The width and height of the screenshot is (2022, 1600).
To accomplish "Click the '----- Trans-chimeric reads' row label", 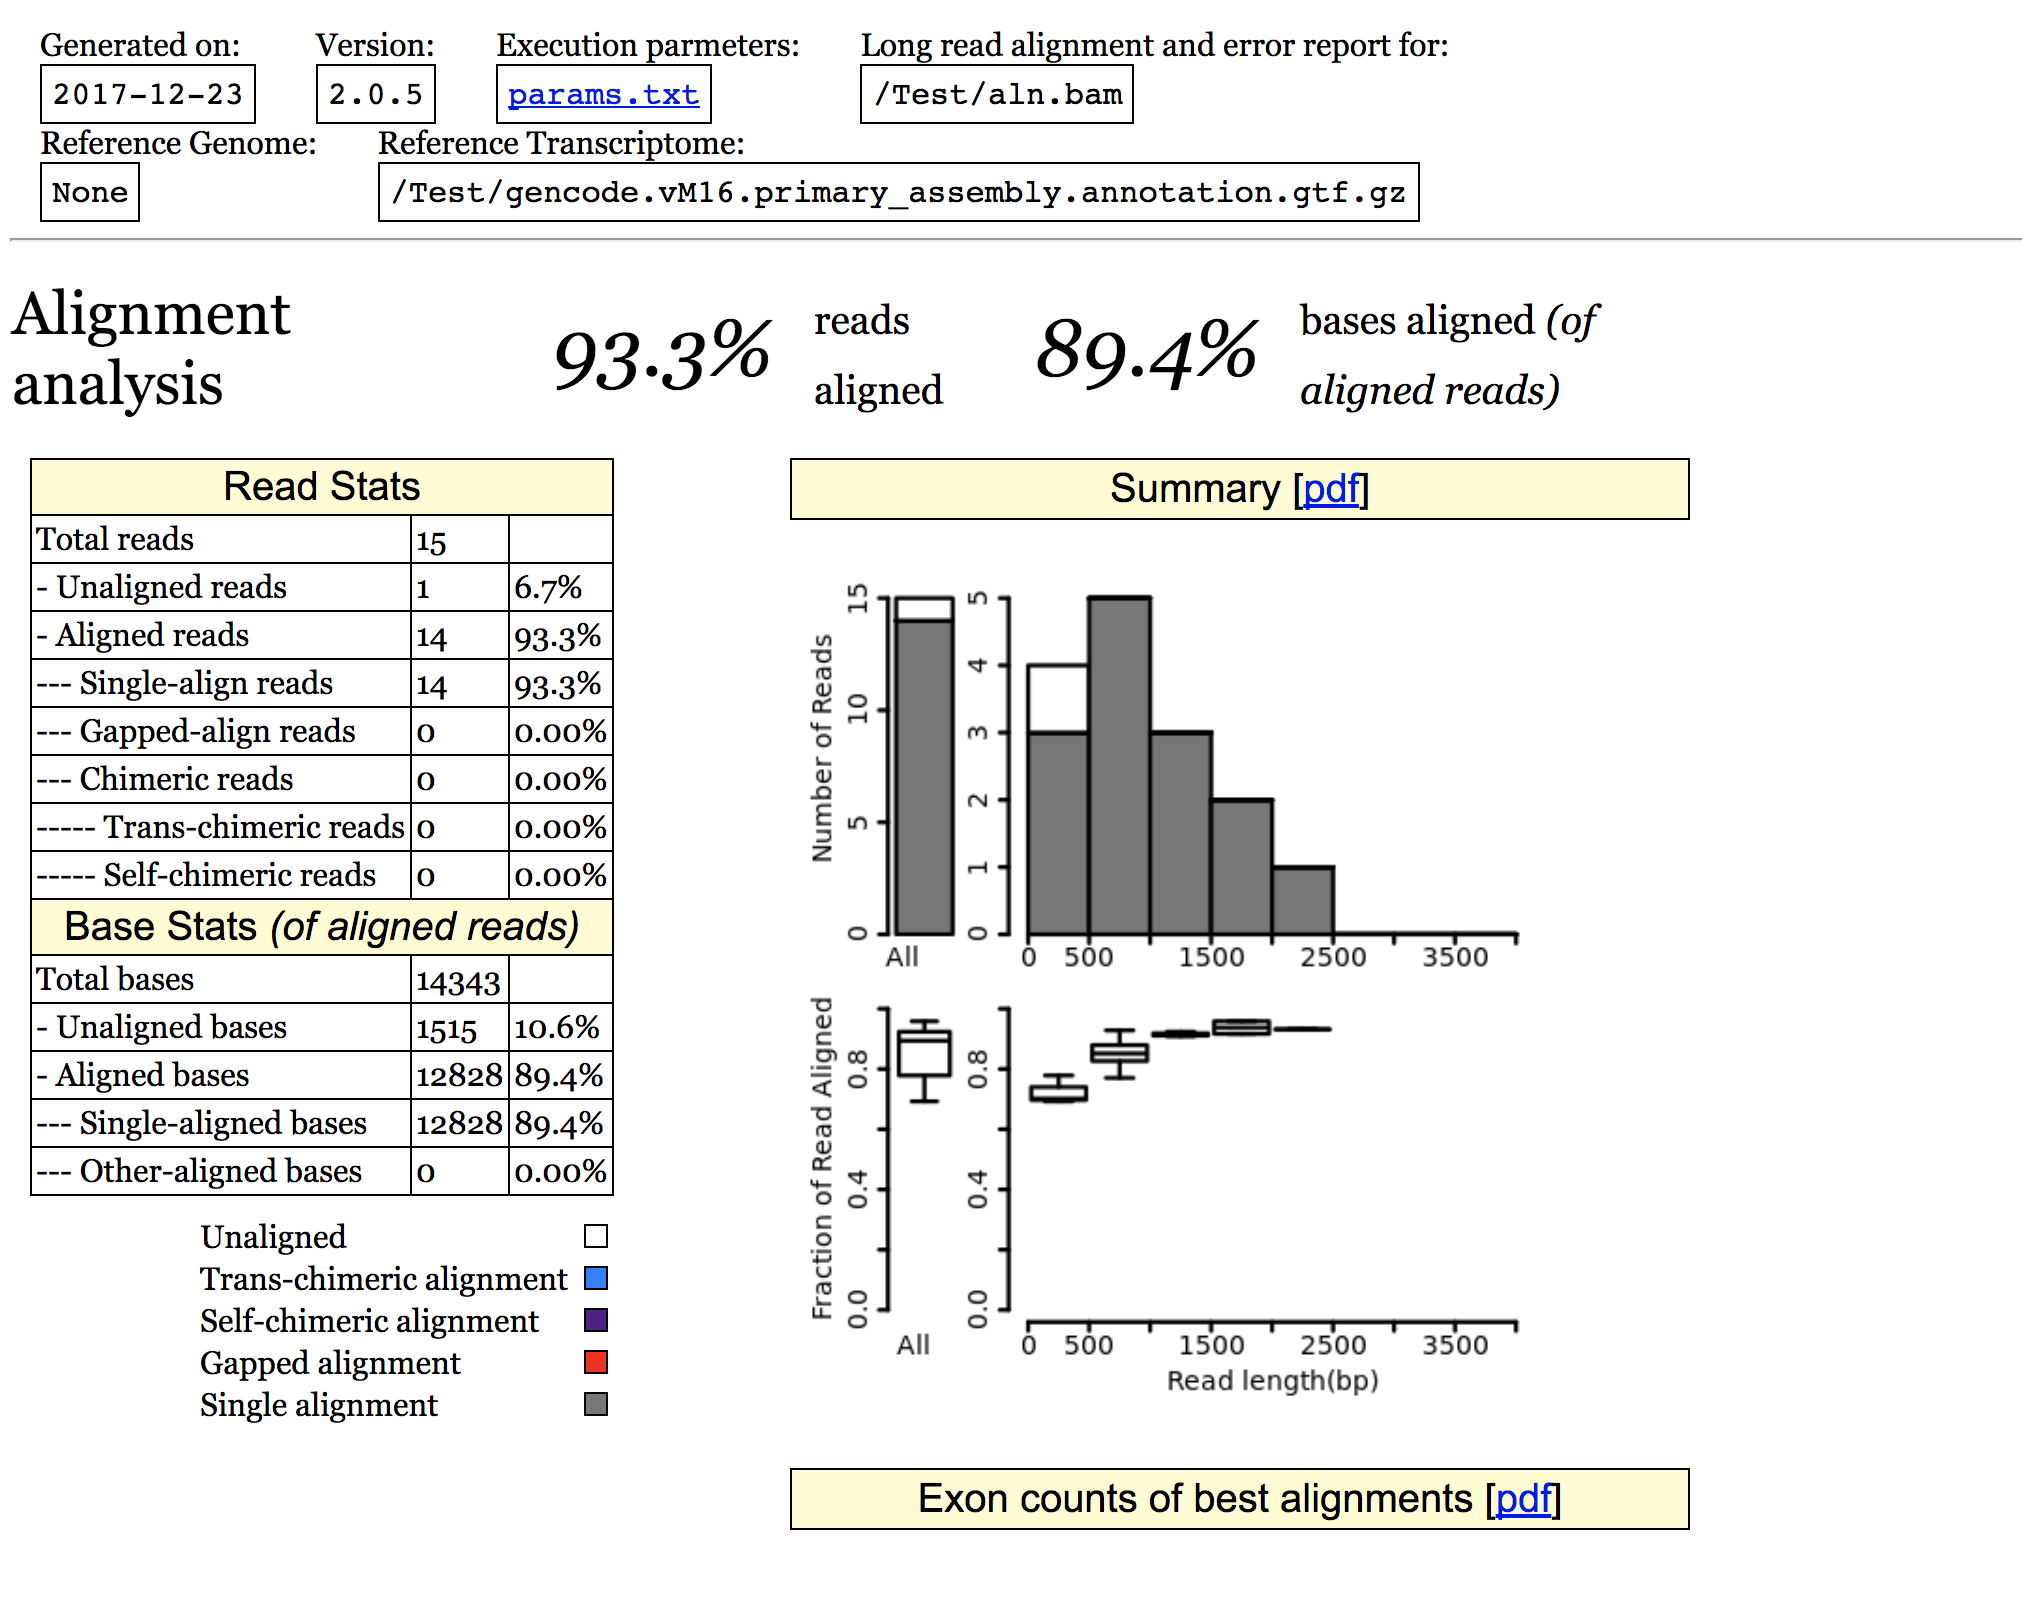I will [x=221, y=827].
